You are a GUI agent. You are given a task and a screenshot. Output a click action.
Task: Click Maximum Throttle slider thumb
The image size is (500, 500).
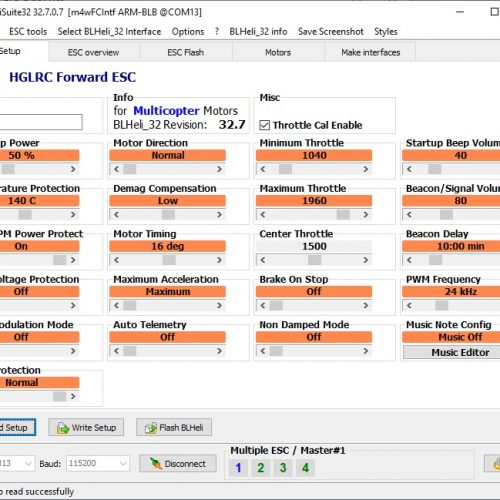(343, 214)
